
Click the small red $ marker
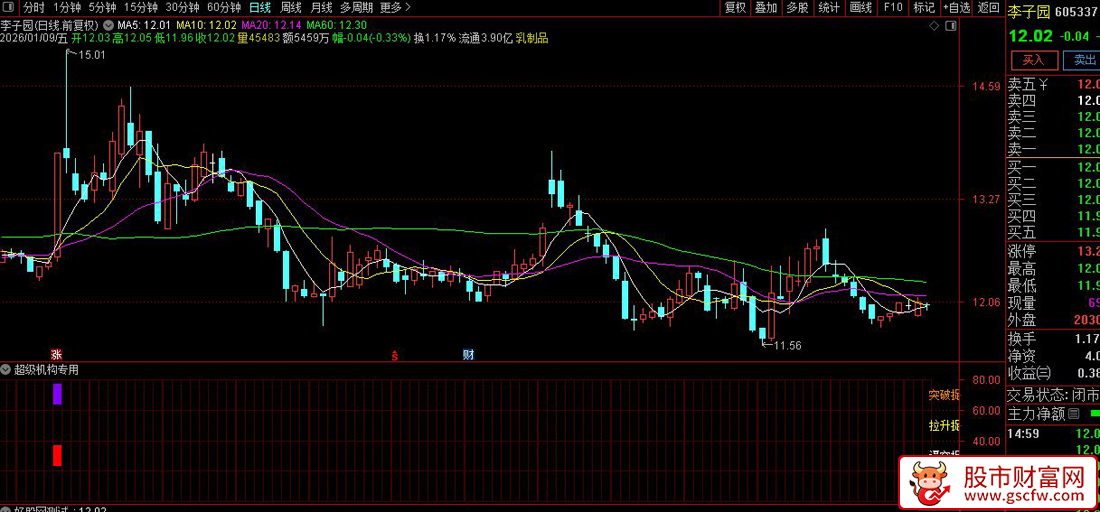tap(394, 355)
